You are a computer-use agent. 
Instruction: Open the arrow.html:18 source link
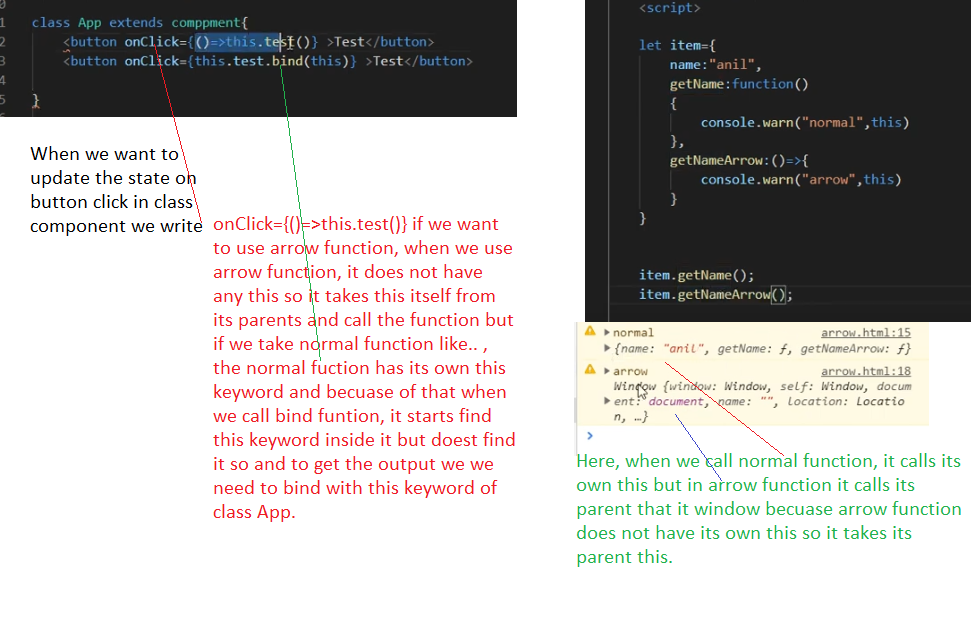pyautogui.click(x=865, y=371)
